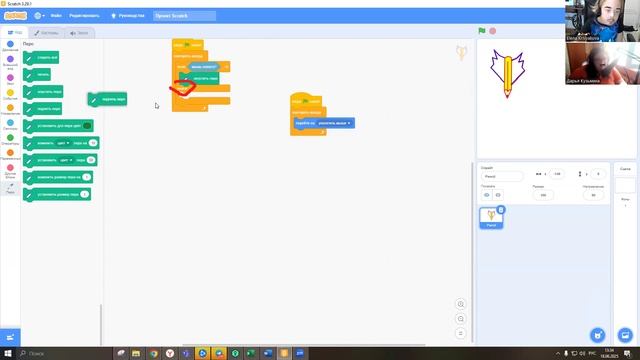The width and height of the screenshot is (640, 360).
Task: Click the 'опустить перо' block inside if
Action: (x=200, y=78)
